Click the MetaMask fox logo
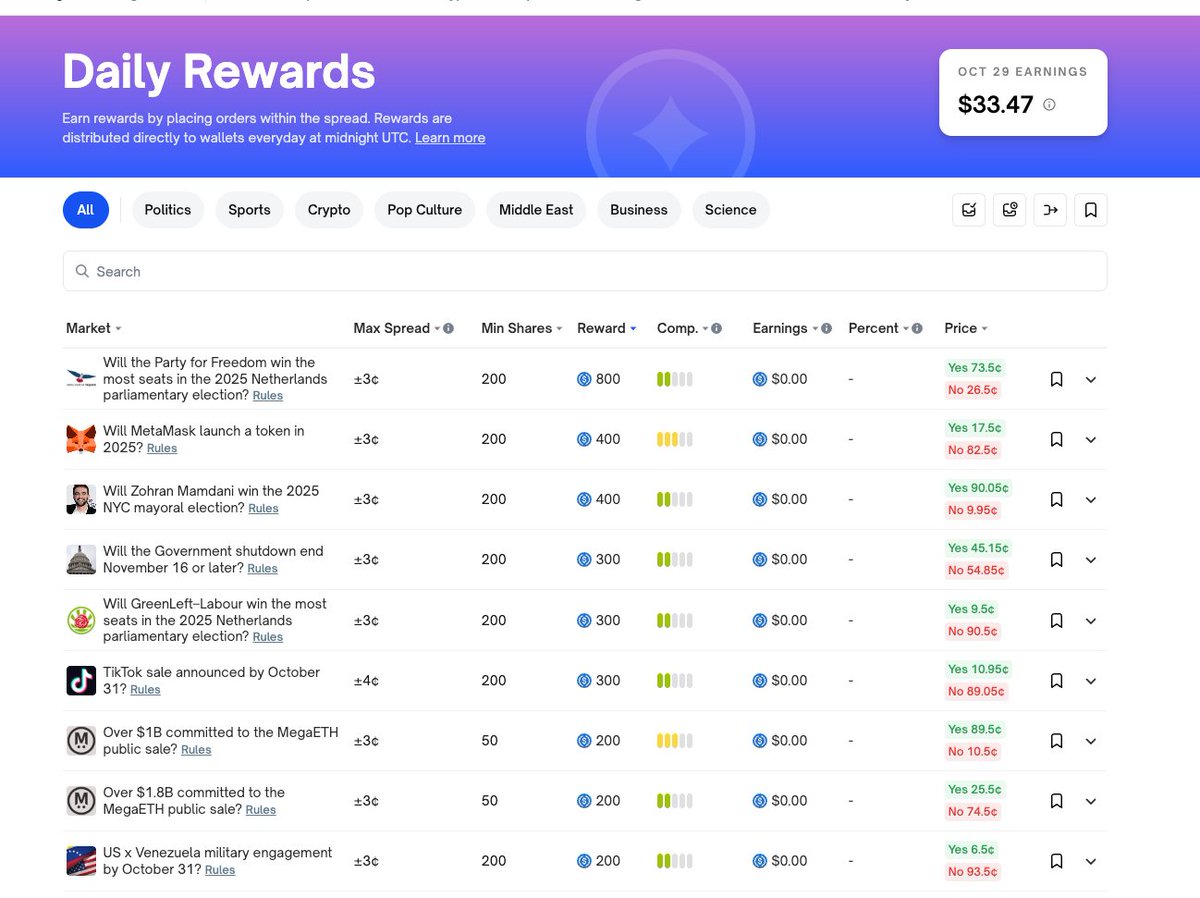 81,440
